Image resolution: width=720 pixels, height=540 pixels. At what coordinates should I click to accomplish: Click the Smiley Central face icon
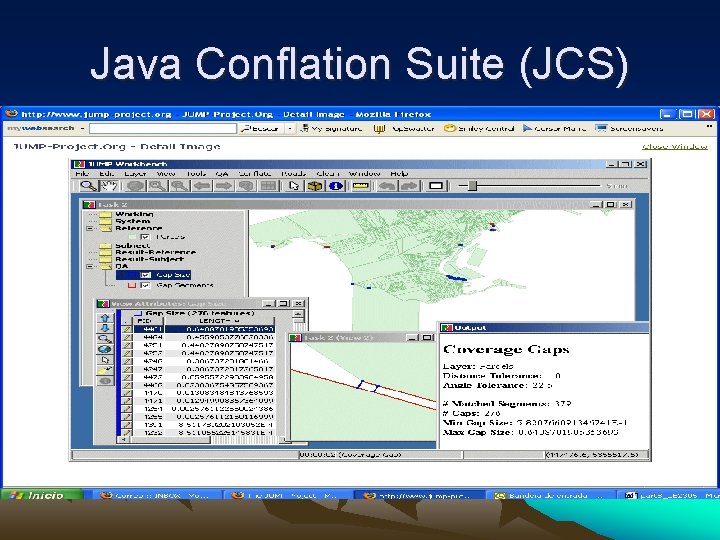point(449,129)
